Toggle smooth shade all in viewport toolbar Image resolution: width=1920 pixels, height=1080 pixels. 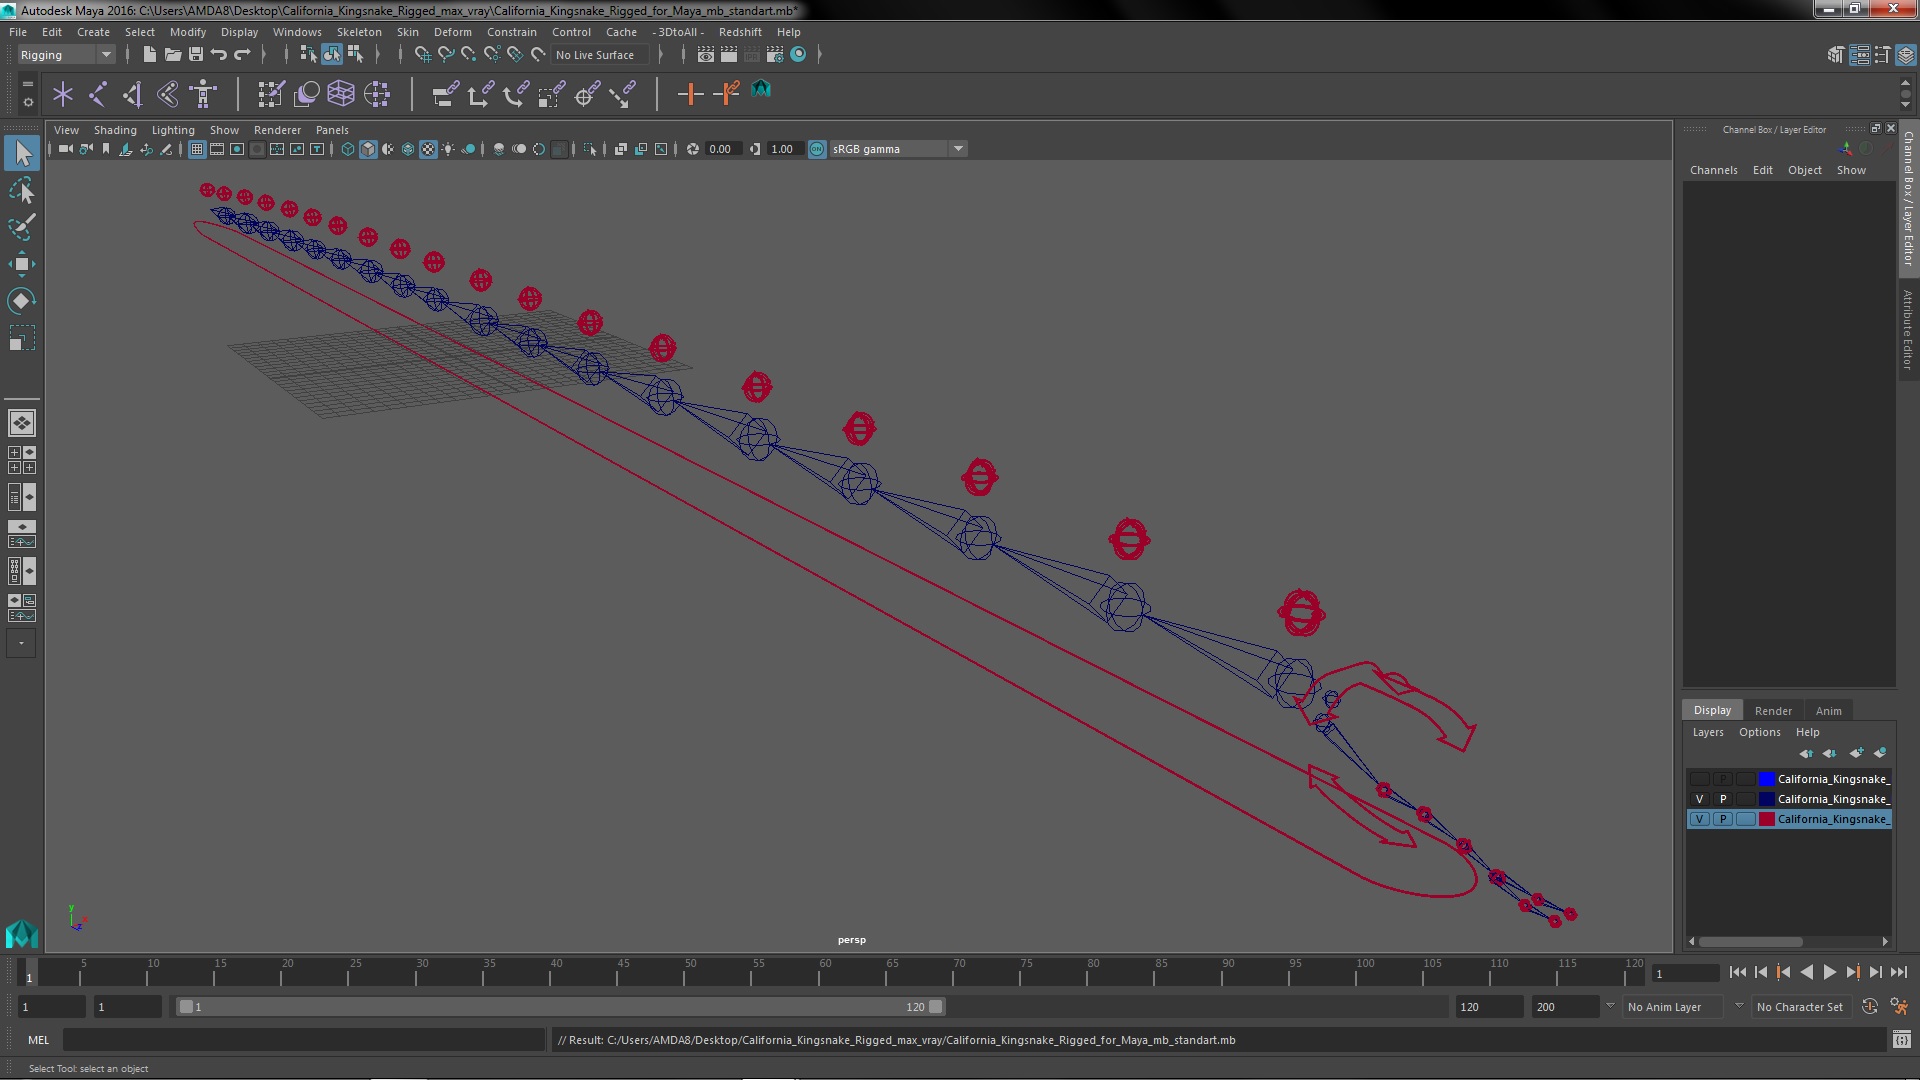[368, 149]
